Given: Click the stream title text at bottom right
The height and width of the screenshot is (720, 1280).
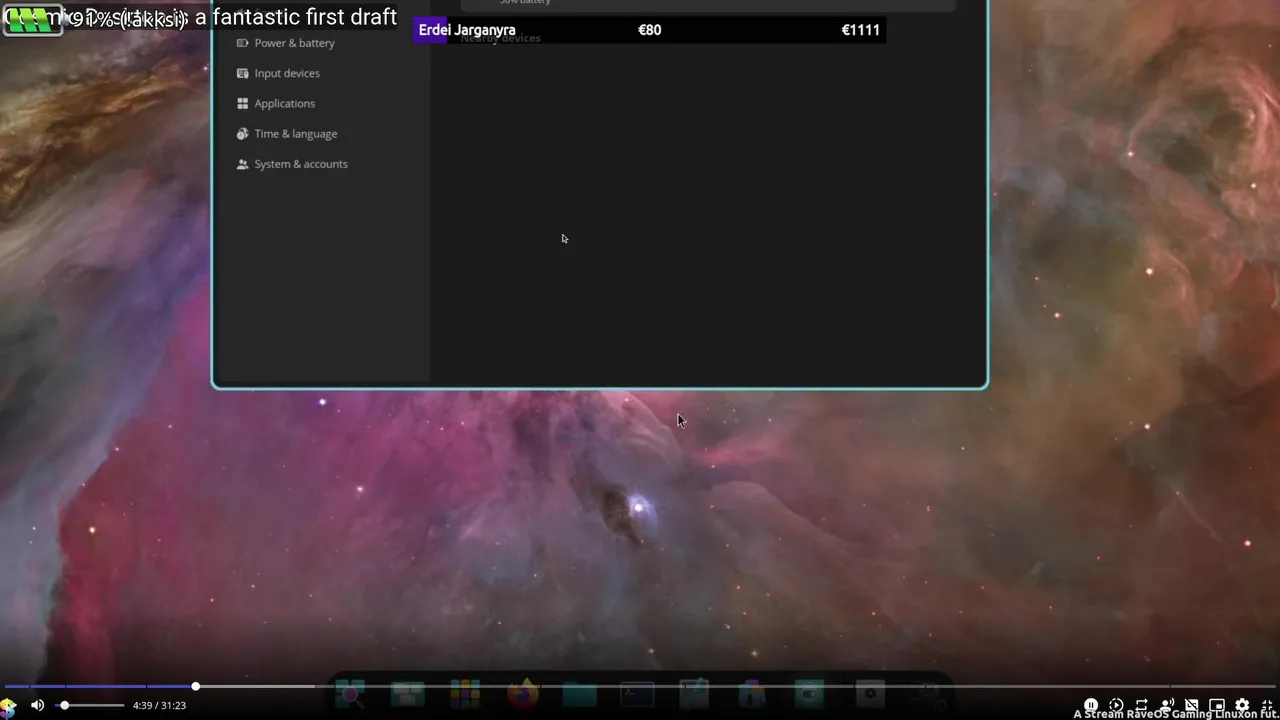Looking at the screenshot, I should pyautogui.click(x=1177, y=714).
